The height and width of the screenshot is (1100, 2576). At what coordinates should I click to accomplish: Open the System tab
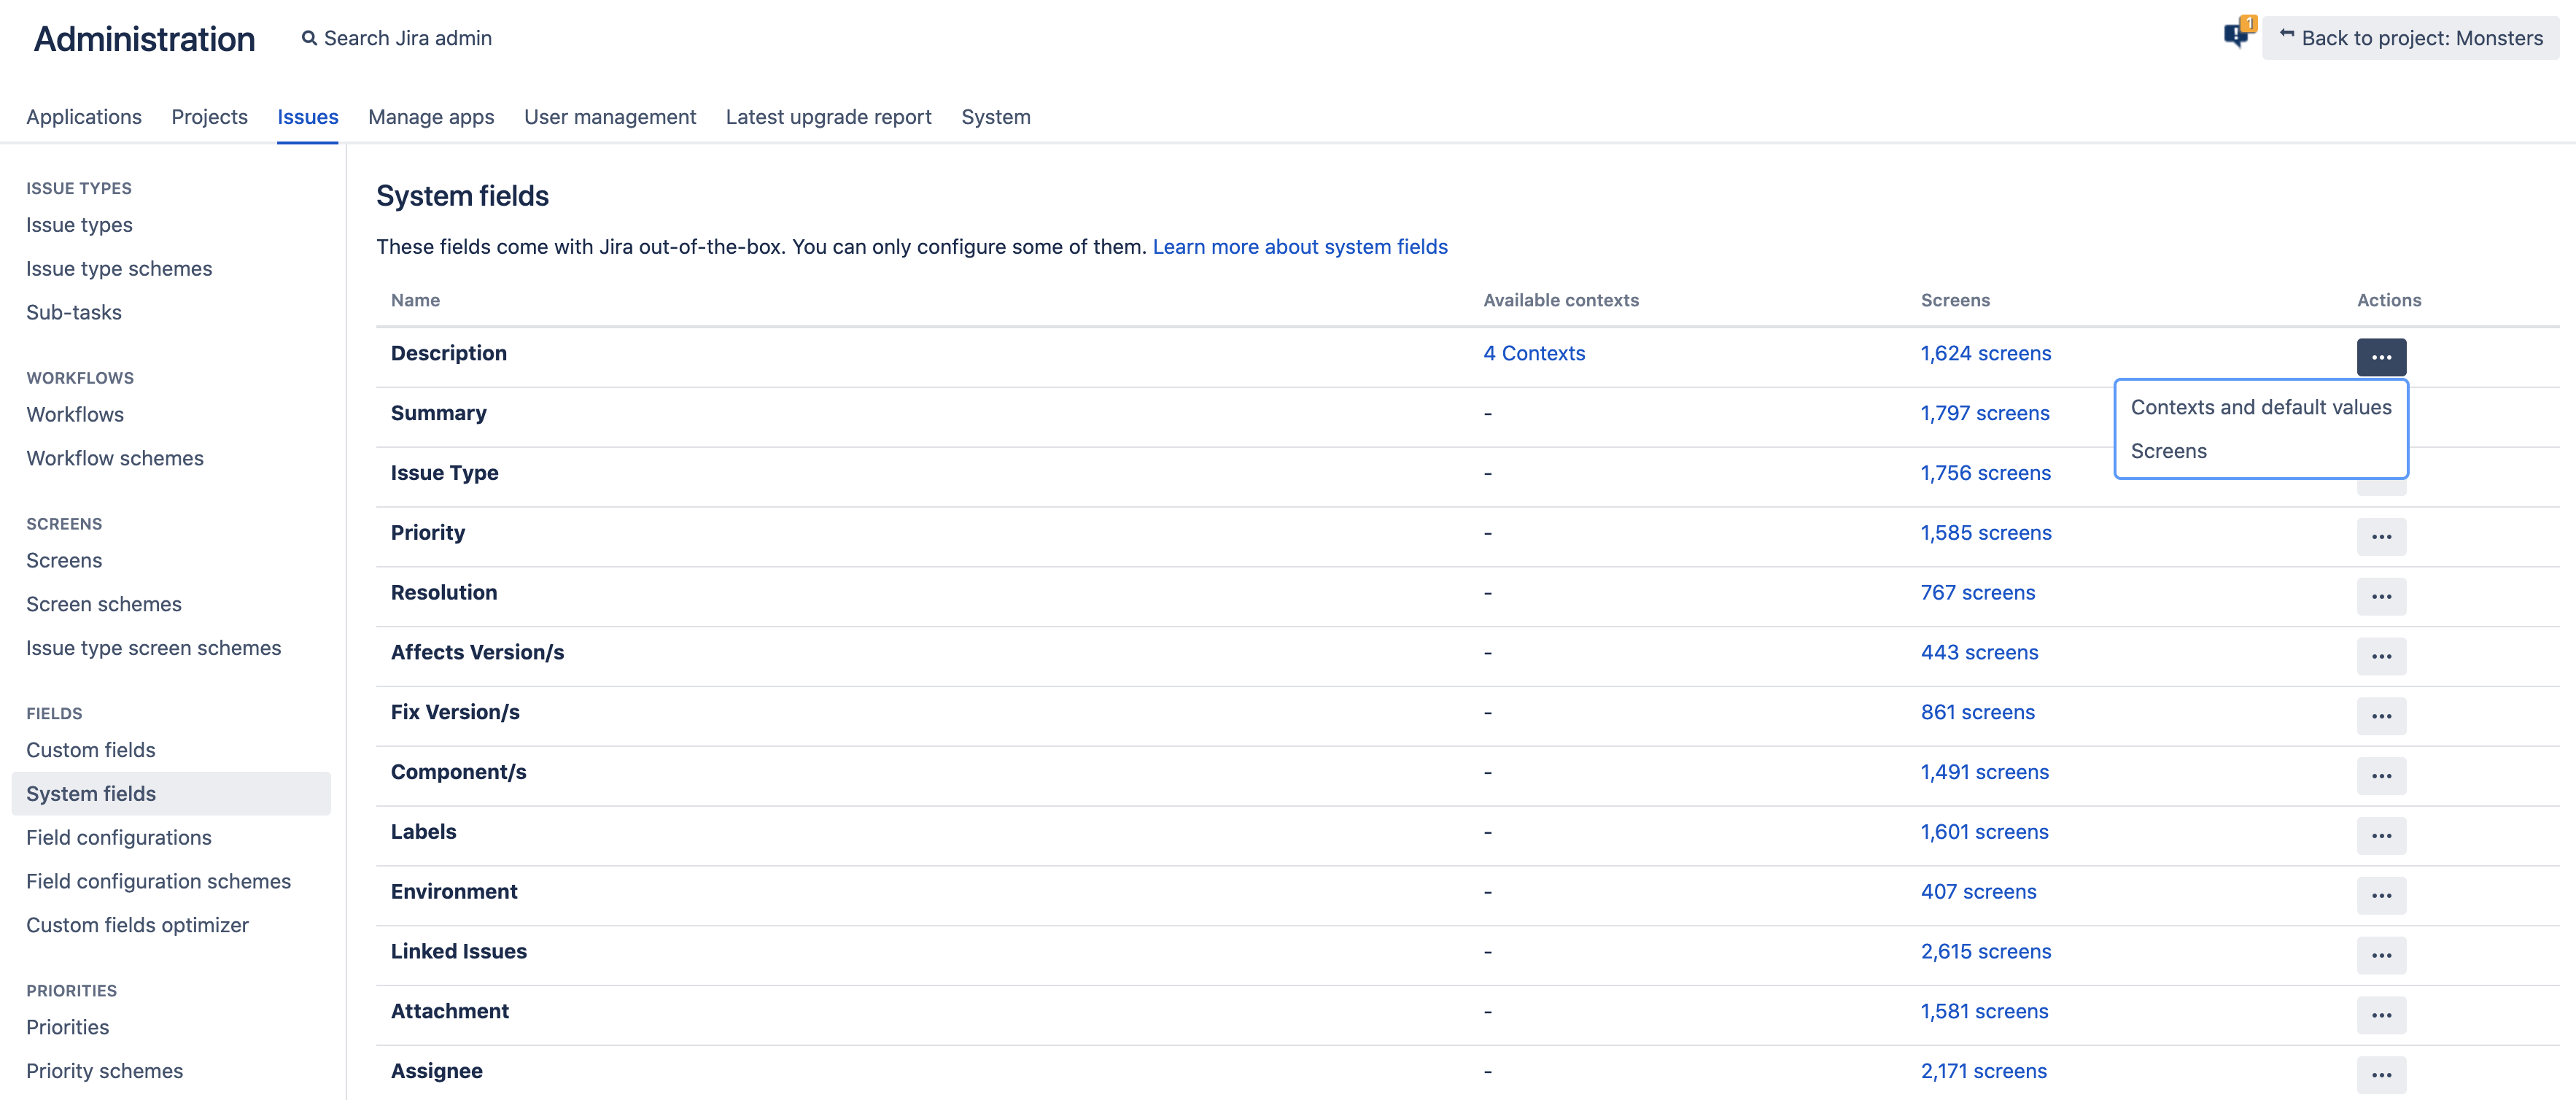point(996,117)
